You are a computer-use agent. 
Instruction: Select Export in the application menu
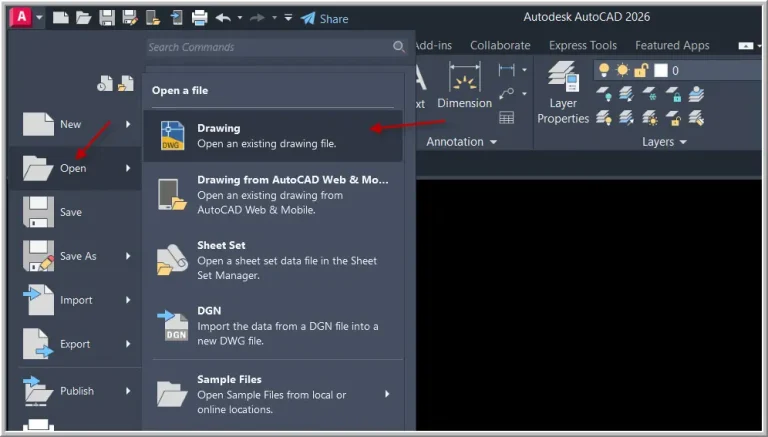click(76, 344)
